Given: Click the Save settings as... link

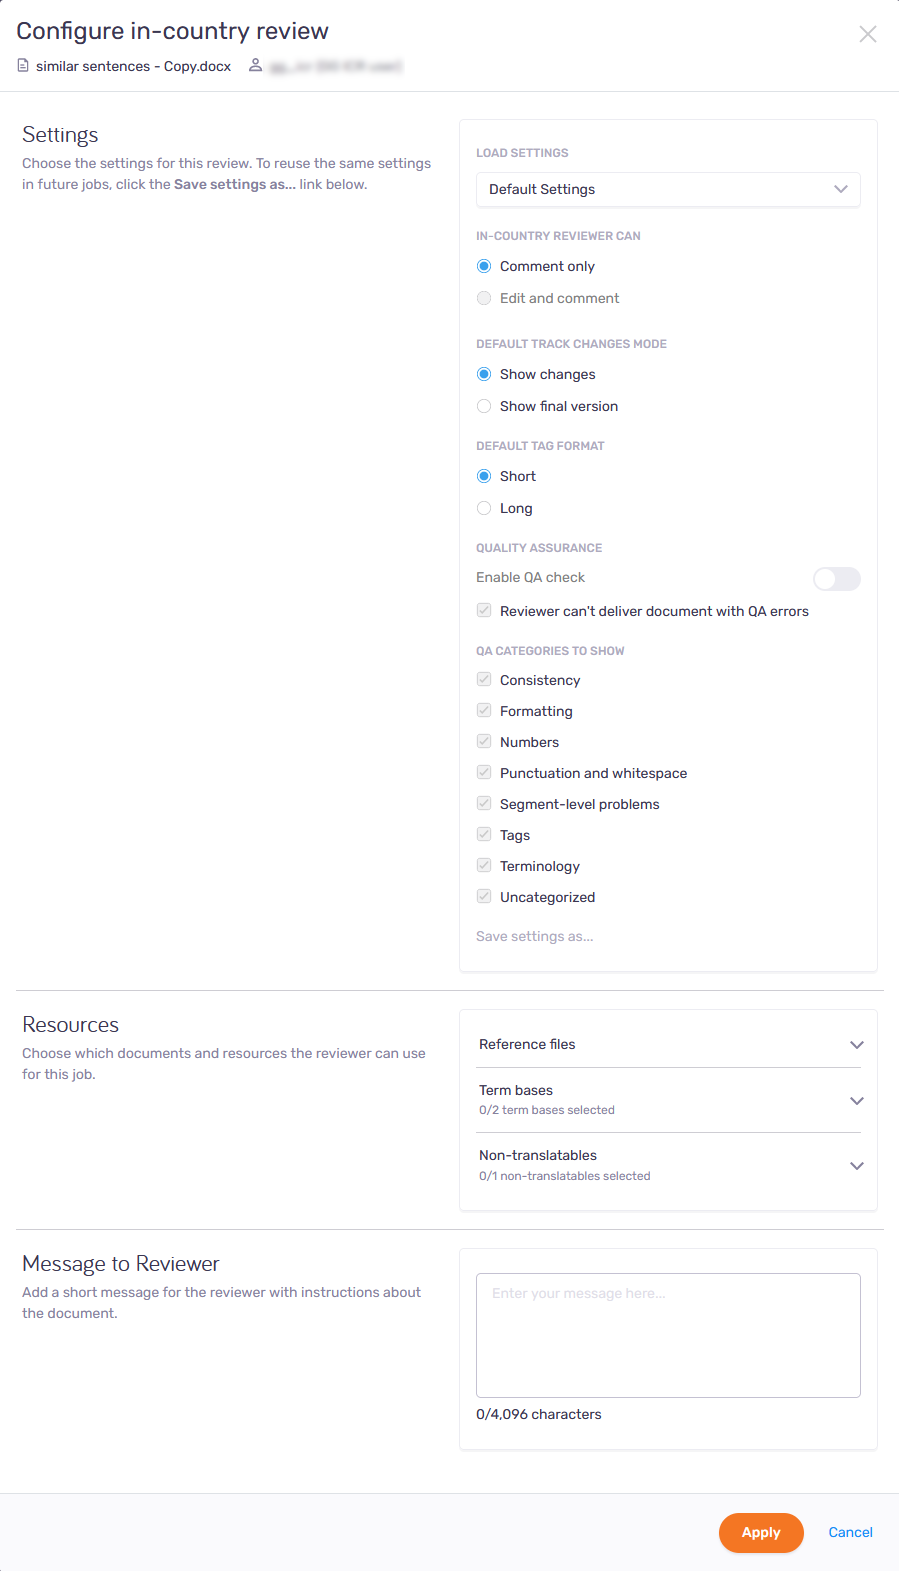Looking at the screenshot, I should click(535, 936).
